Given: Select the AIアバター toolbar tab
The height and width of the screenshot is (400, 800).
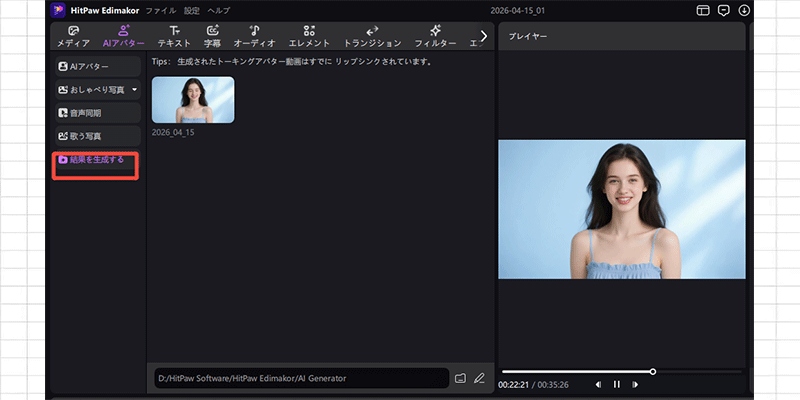Looking at the screenshot, I should (123, 36).
